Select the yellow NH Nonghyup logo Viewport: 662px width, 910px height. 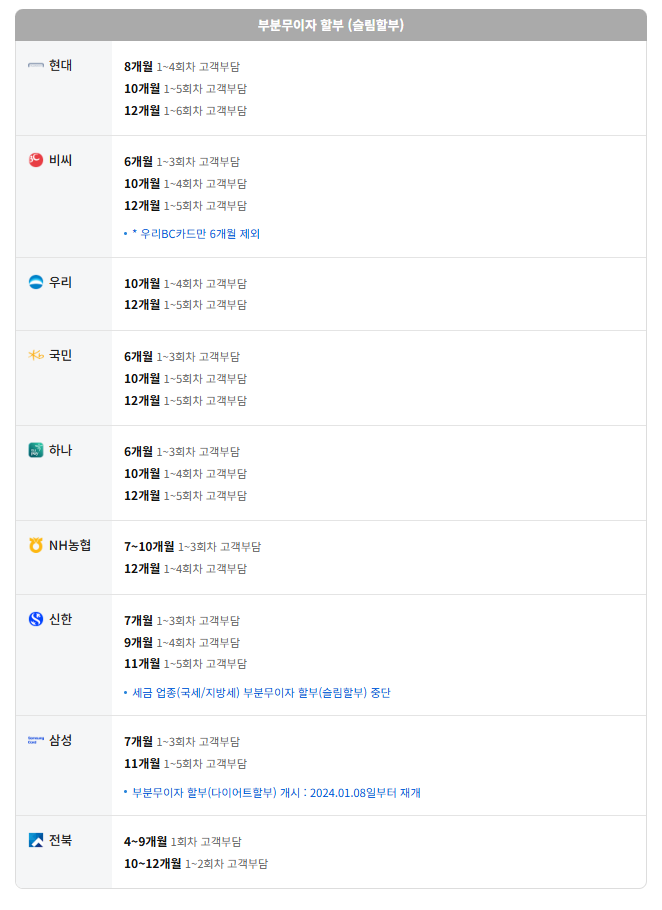click(36, 546)
